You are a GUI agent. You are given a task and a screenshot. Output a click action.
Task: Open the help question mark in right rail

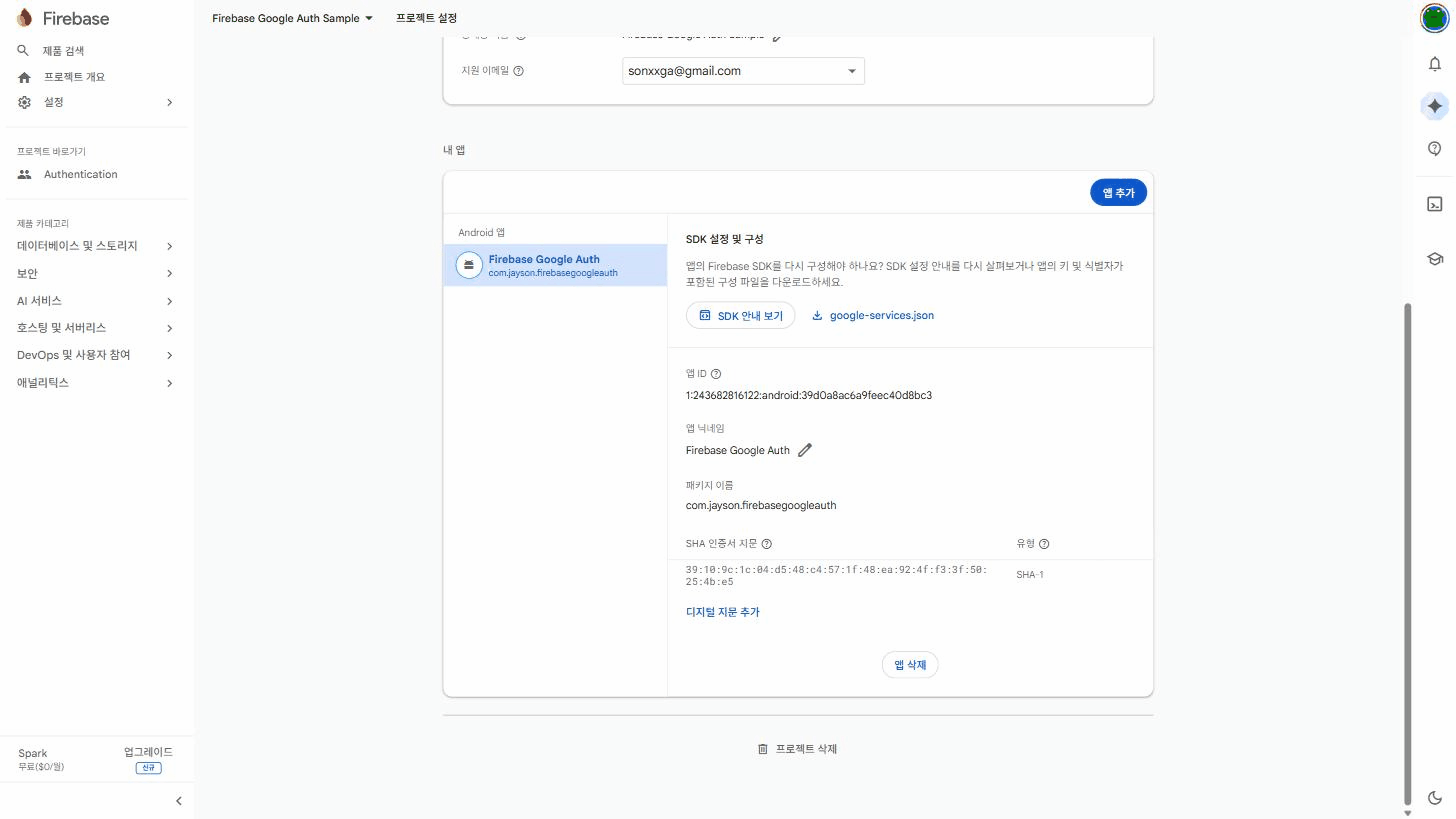pyautogui.click(x=1435, y=149)
